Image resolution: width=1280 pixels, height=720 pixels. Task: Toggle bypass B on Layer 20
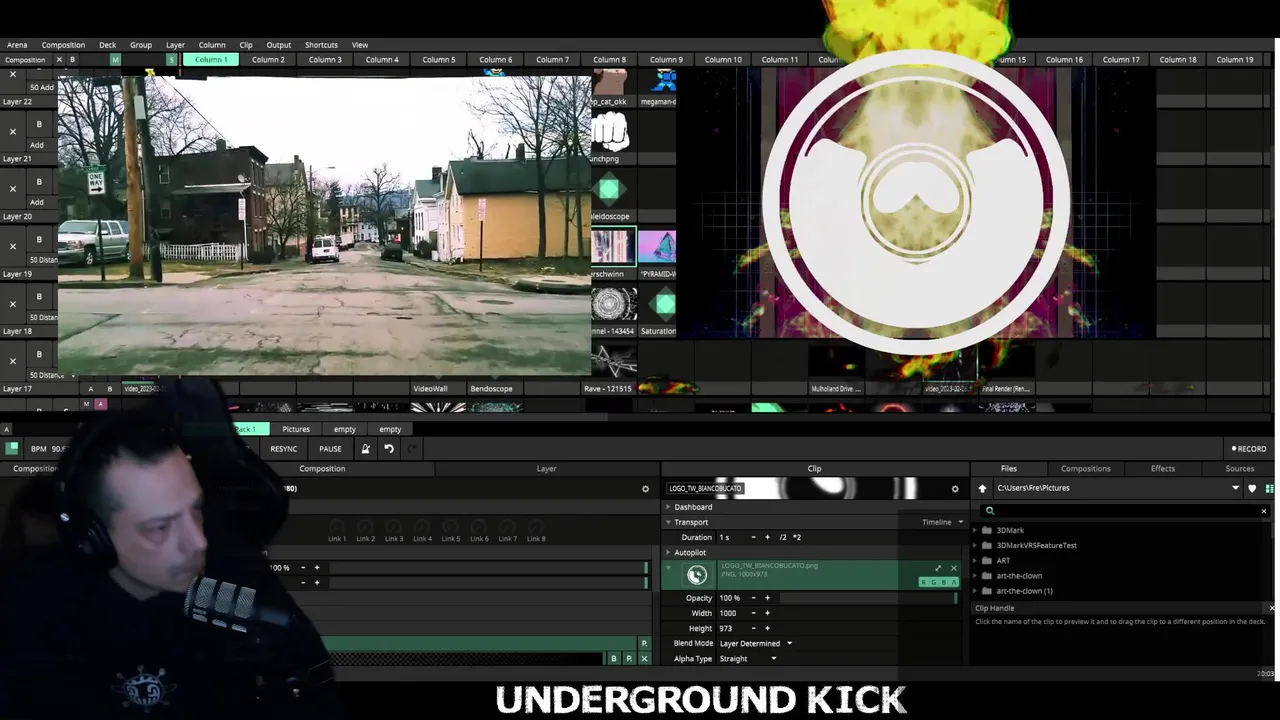[39, 181]
